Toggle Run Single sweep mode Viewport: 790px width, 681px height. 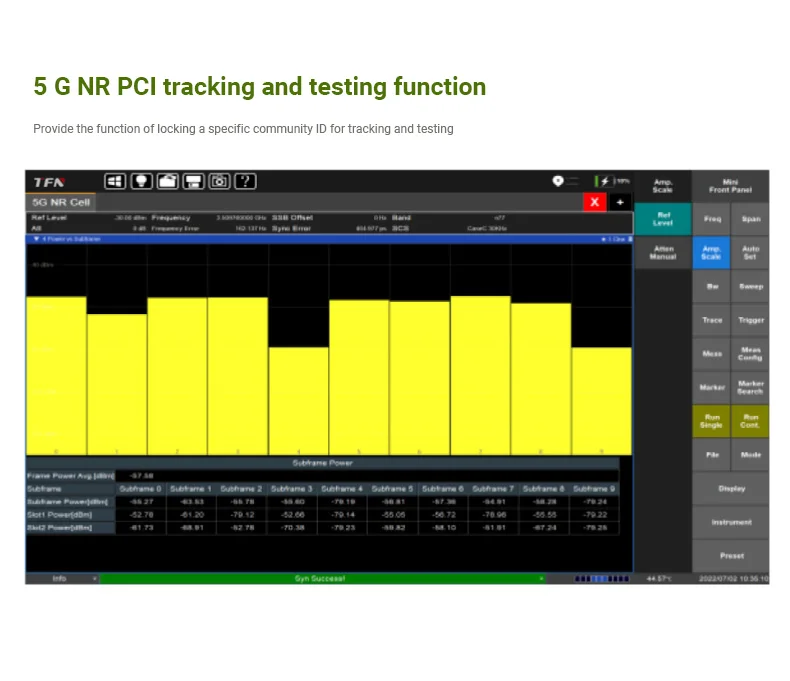(712, 421)
